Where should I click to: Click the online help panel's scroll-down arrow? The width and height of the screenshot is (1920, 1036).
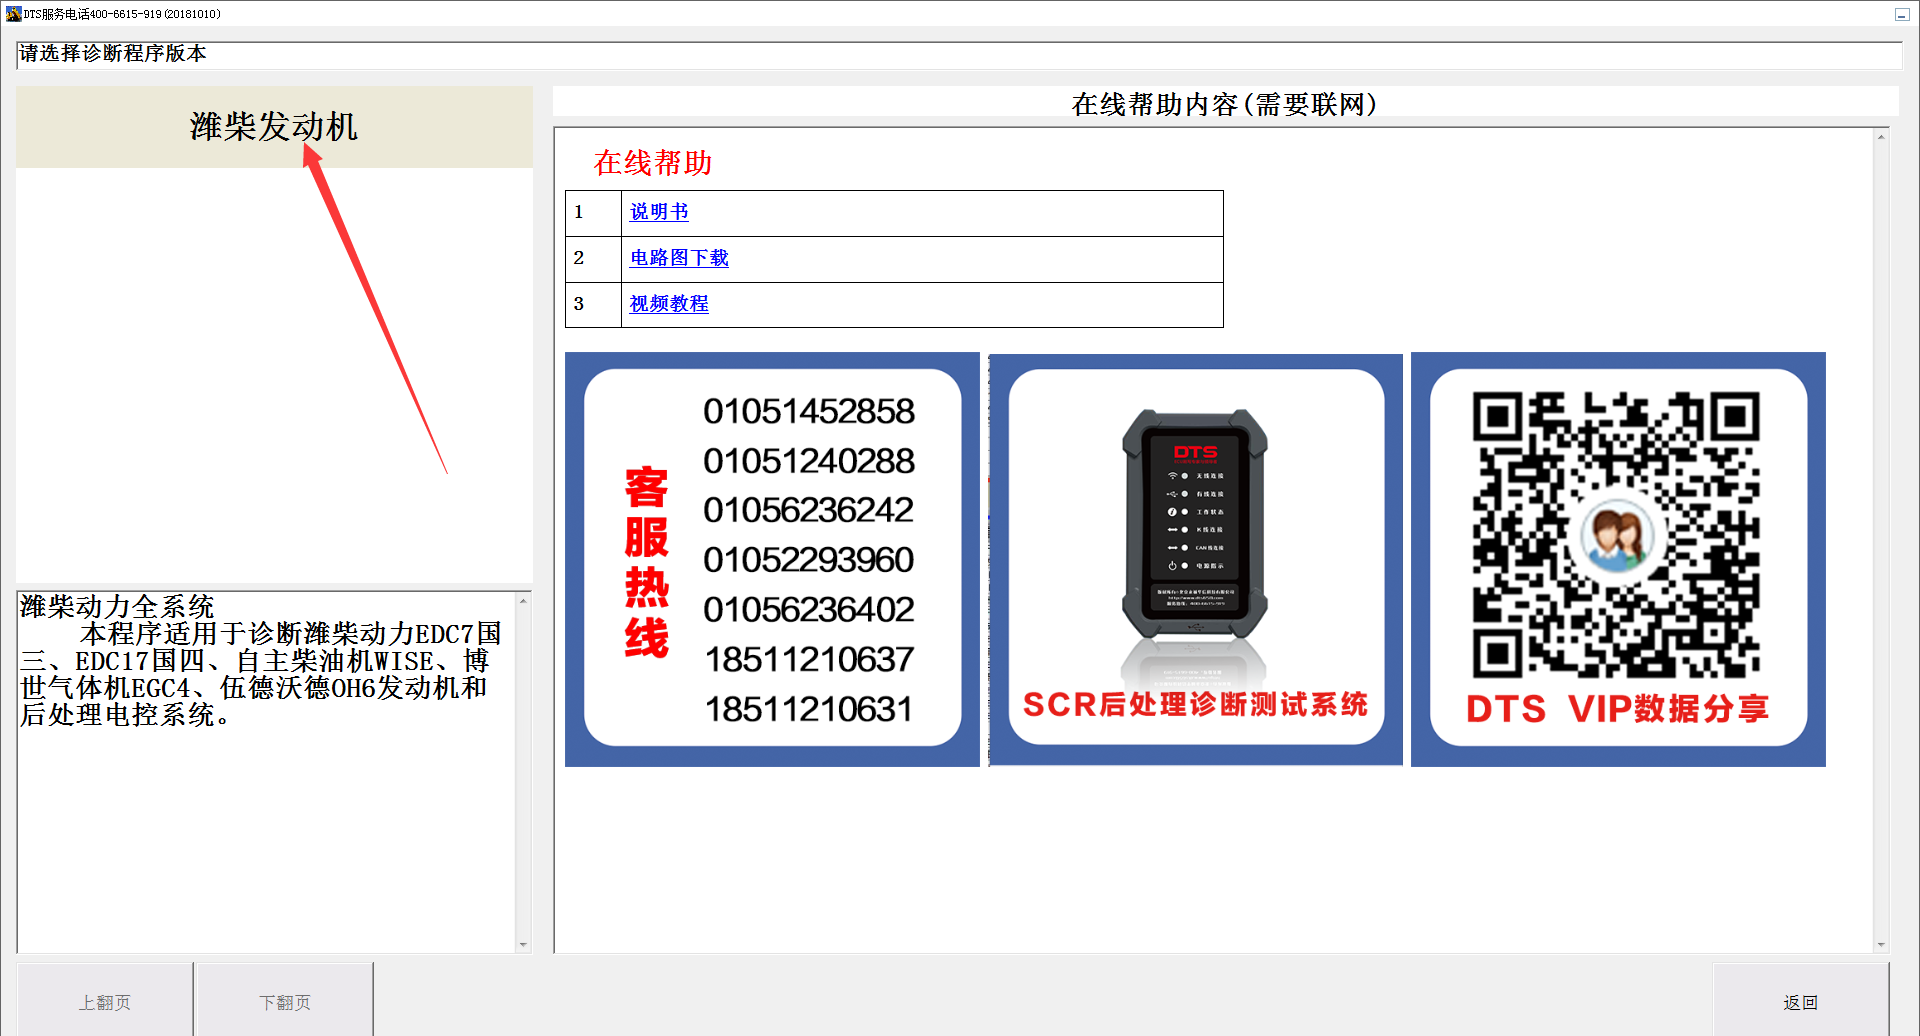(x=1881, y=944)
